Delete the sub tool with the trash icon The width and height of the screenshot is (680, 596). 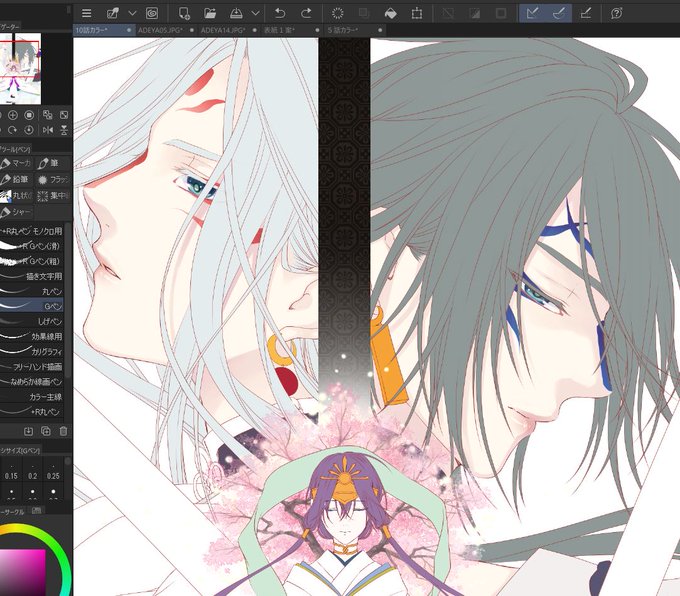tap(63, 431)
